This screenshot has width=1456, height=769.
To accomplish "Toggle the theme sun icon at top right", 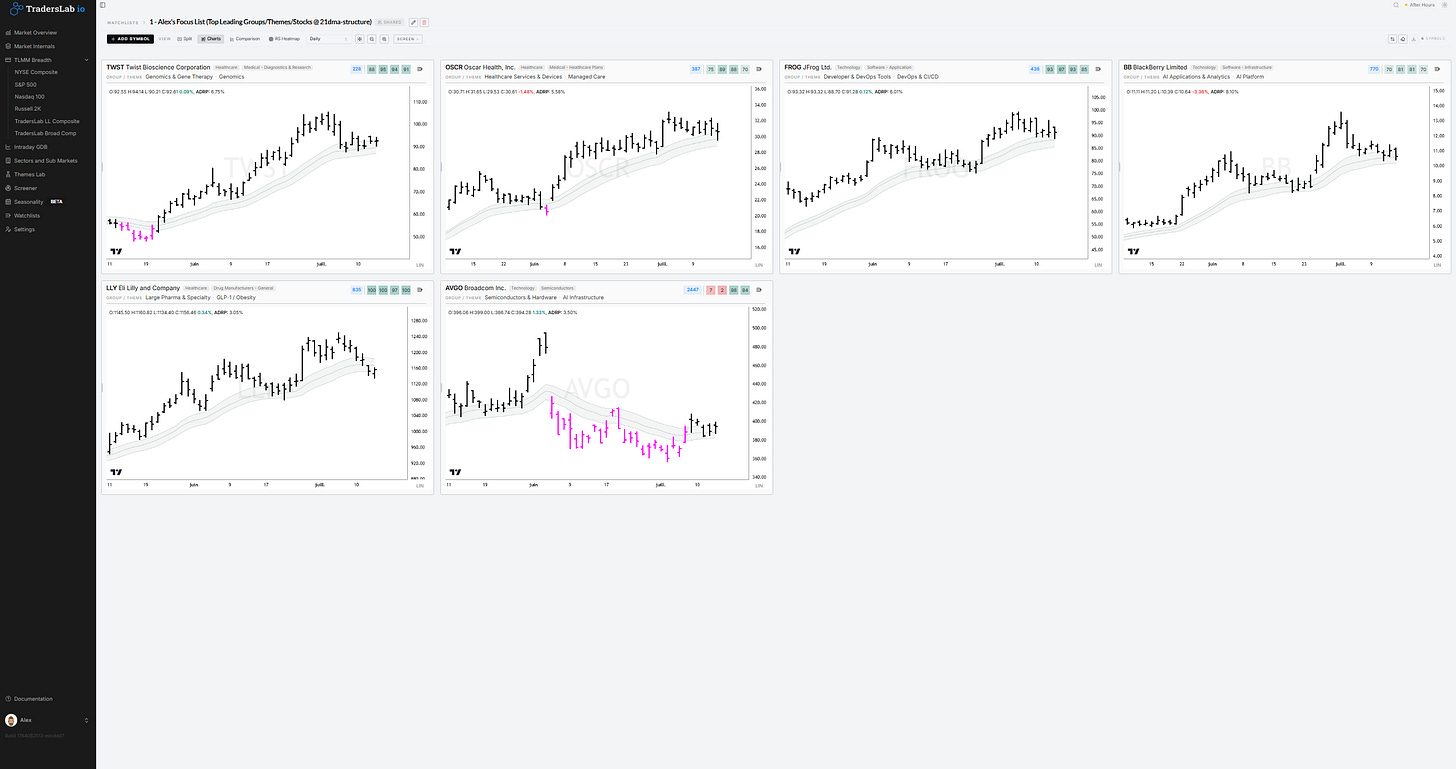I will (1445, 5).
